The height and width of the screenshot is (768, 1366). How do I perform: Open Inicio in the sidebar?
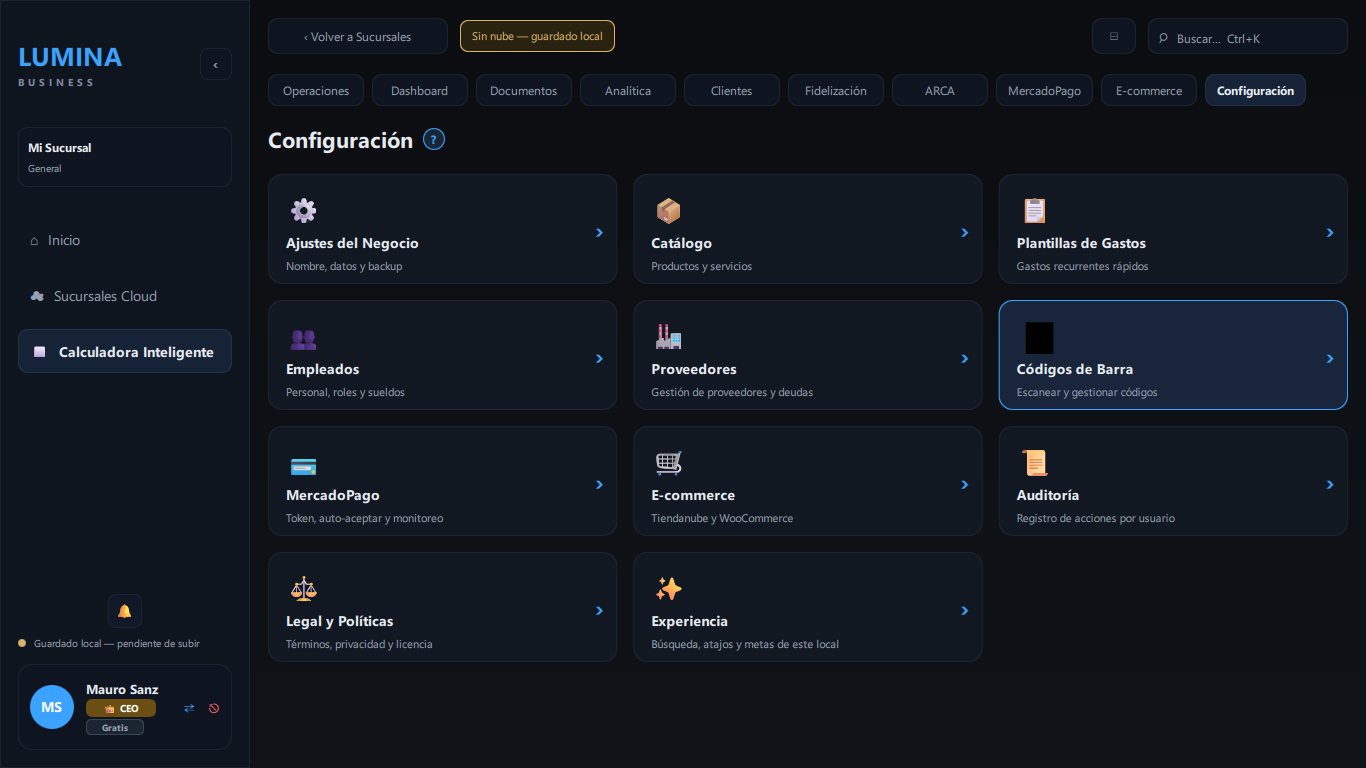(125, 241)
